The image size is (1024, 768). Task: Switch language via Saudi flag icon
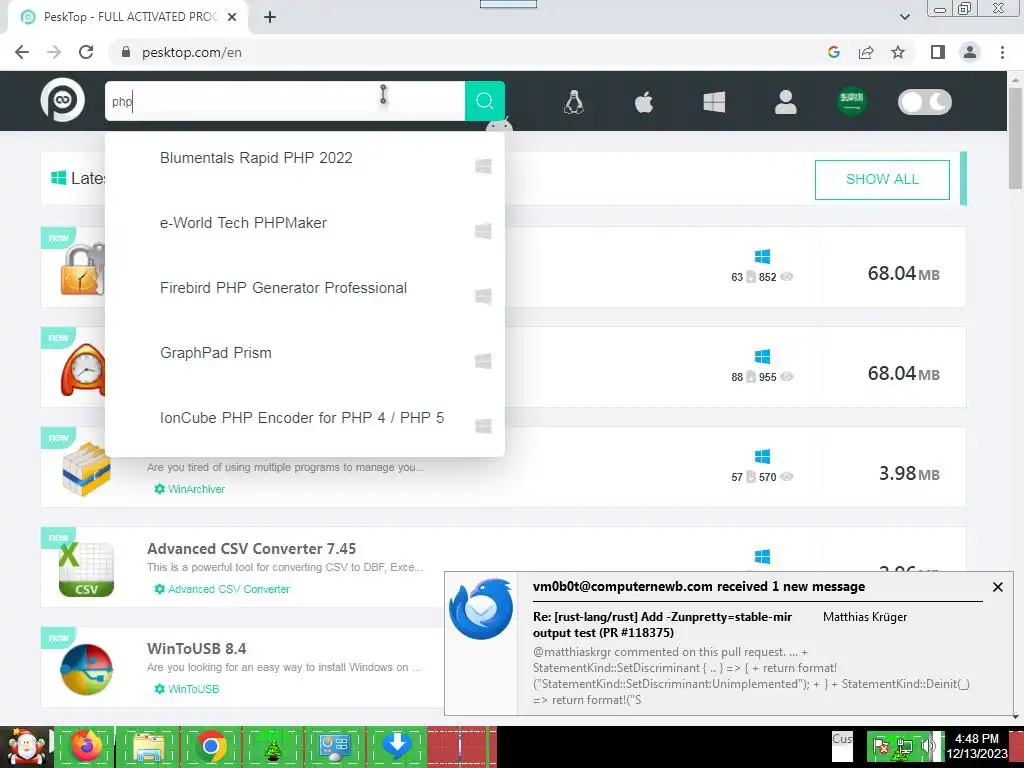tap(852, 101)
